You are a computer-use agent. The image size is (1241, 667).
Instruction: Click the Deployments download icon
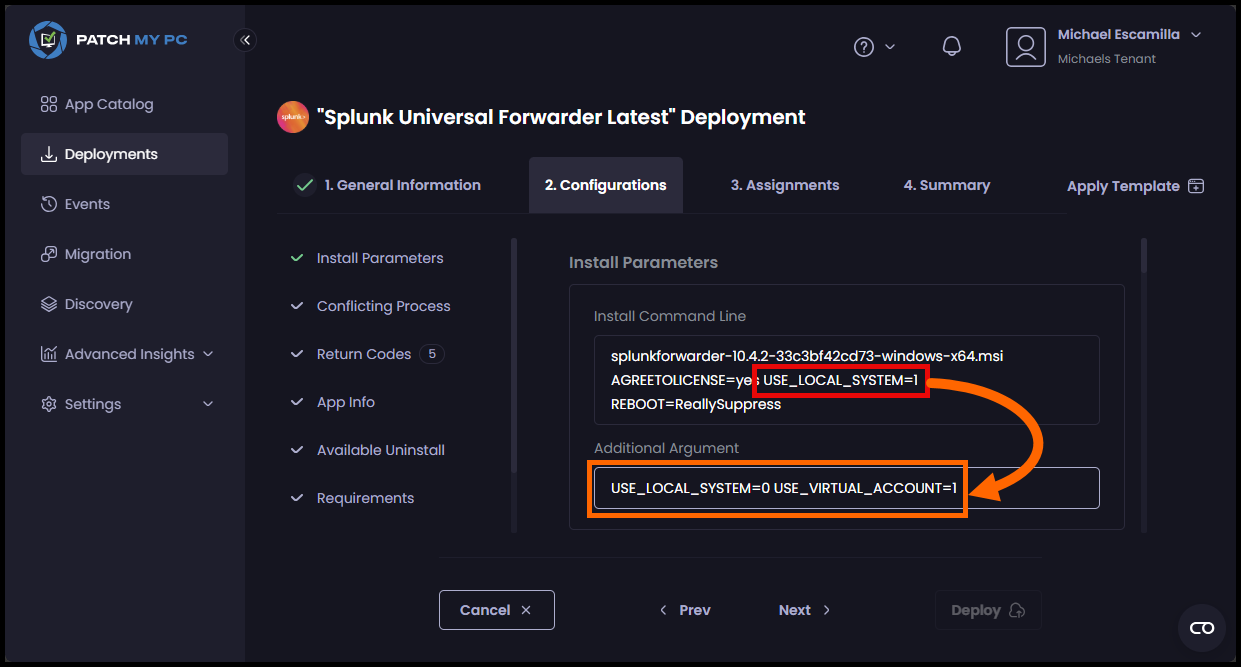pyautogui.click(x=48, y=154)
